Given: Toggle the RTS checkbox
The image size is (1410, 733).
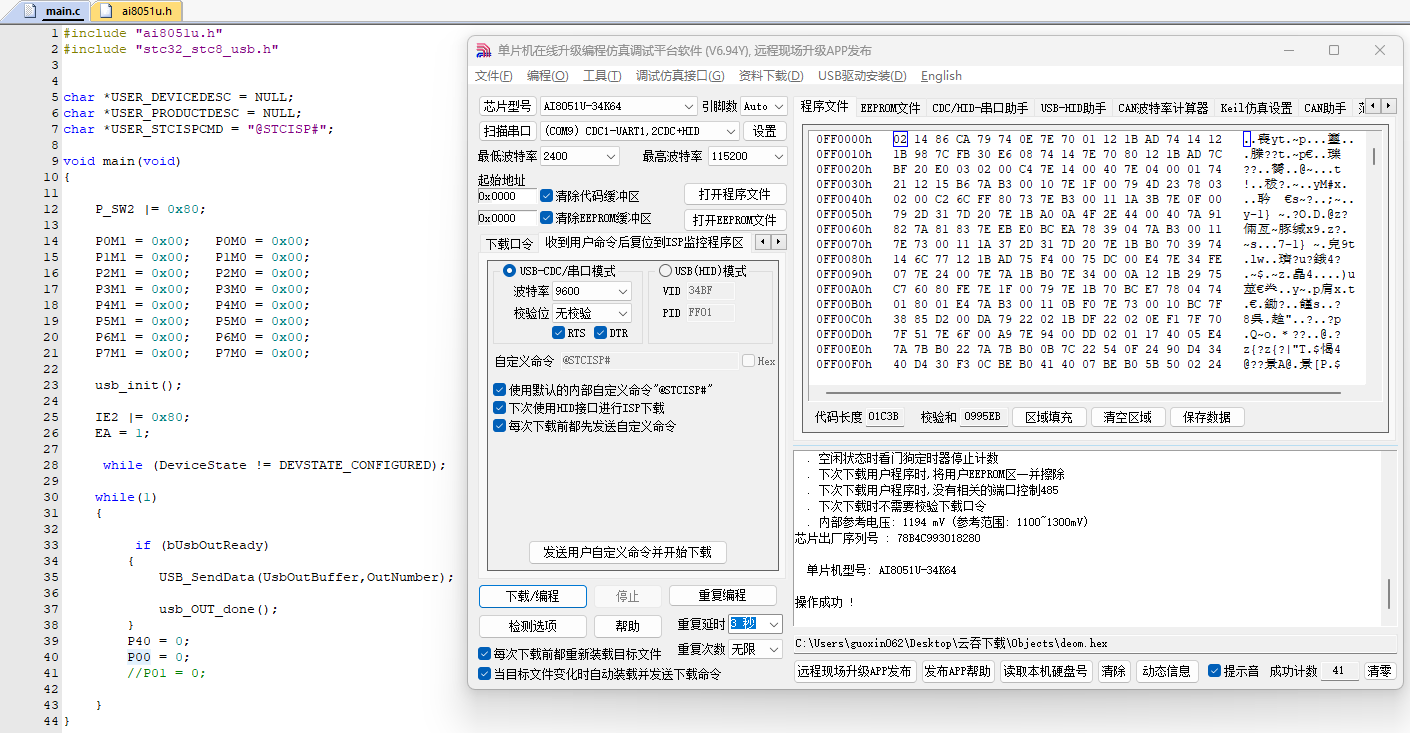Looking at the screenshot, I should pyautogui.click(x=559, y=333).
